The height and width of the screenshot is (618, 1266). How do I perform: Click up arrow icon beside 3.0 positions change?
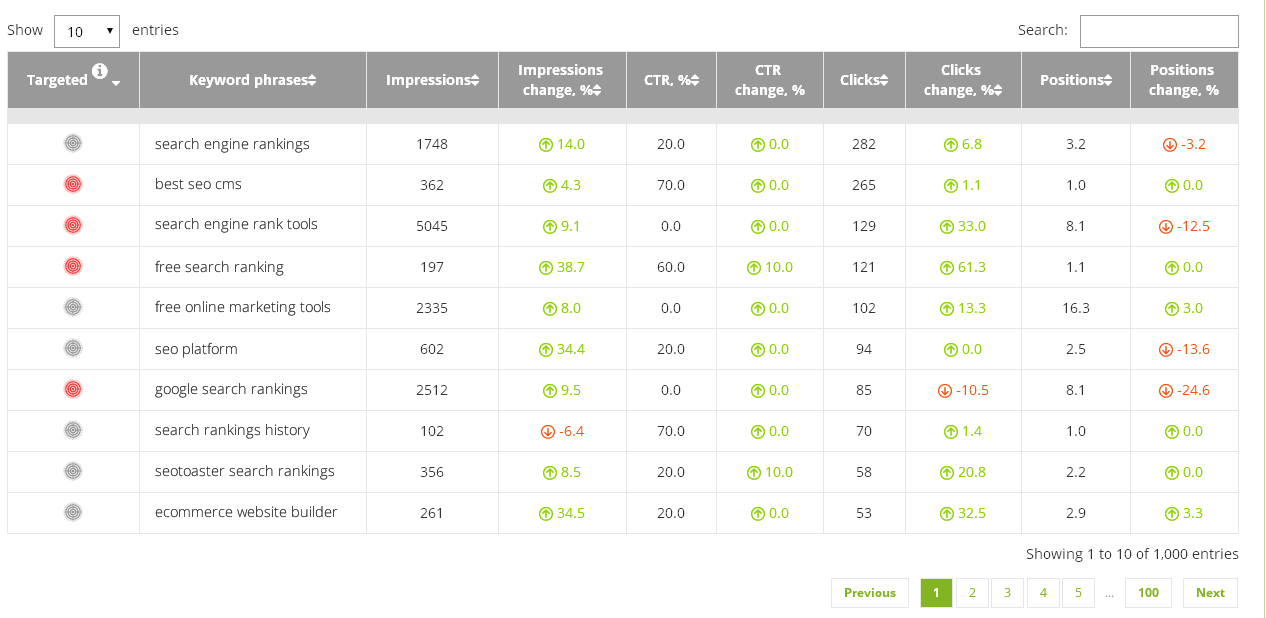[x=1172, y=309]
